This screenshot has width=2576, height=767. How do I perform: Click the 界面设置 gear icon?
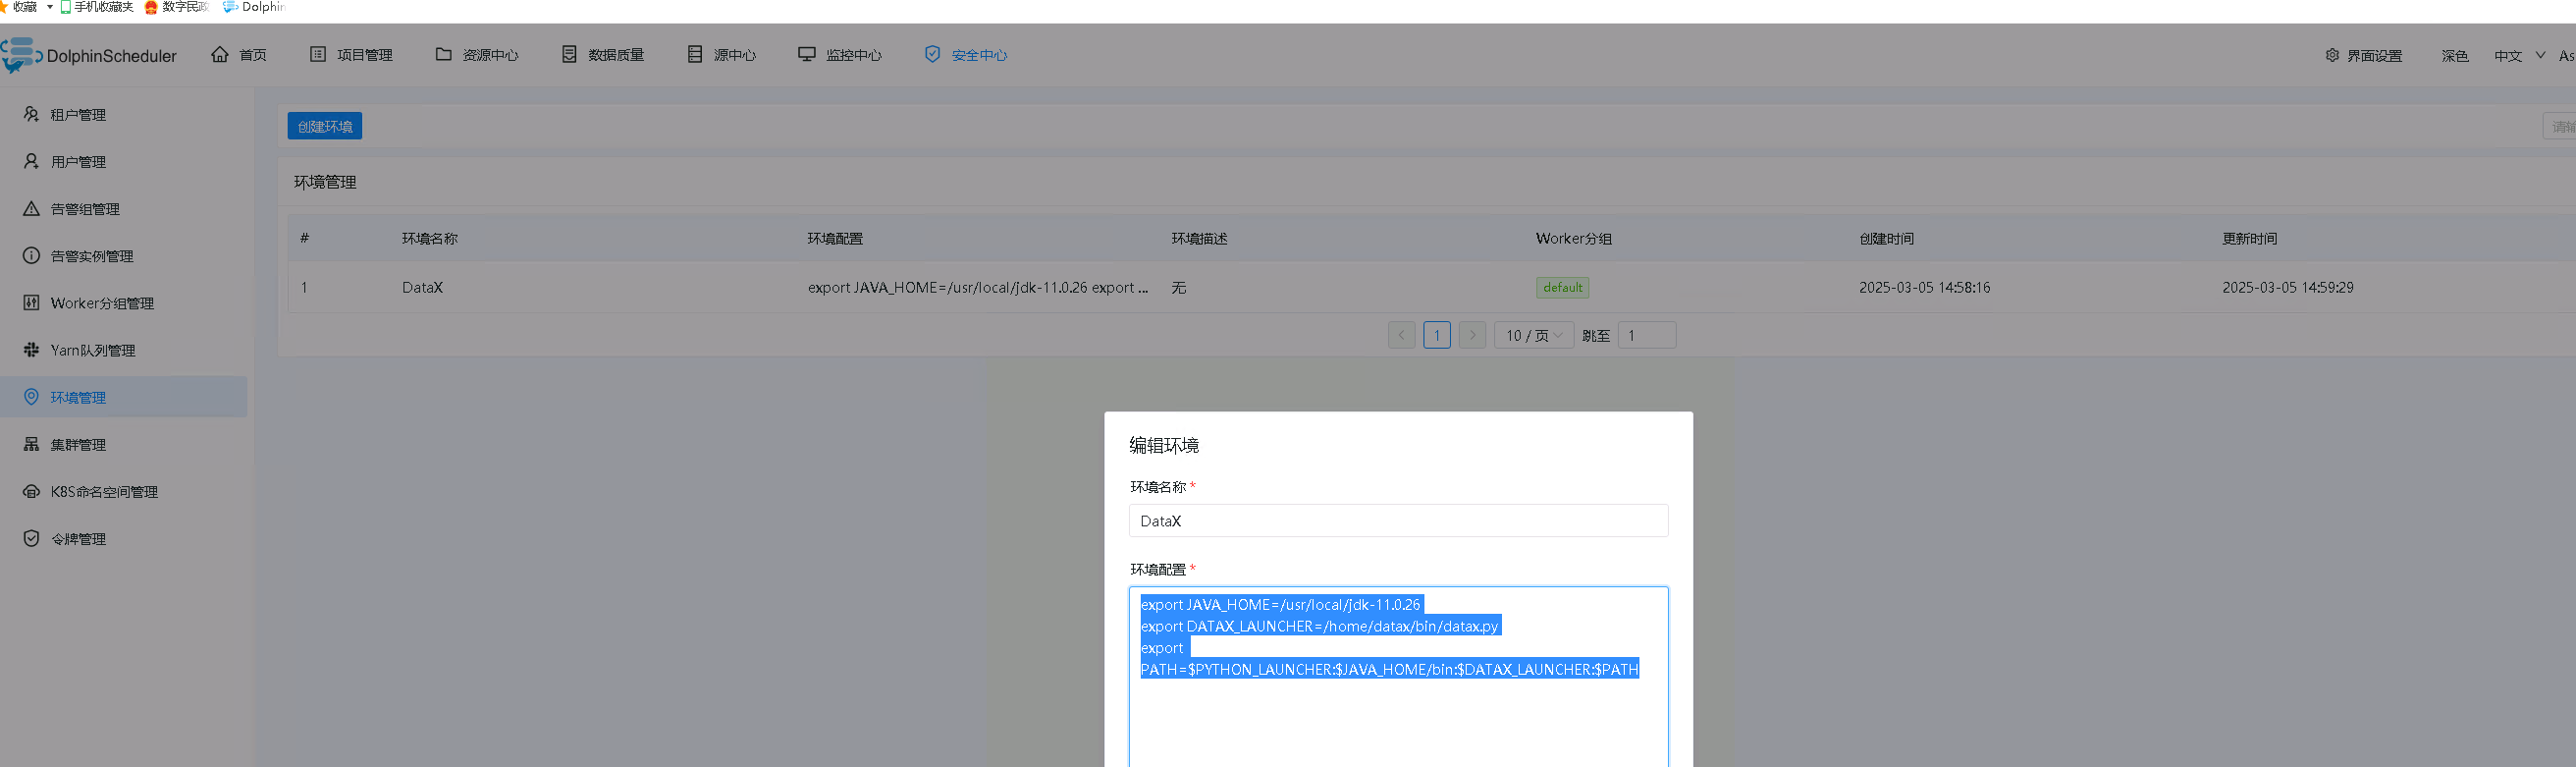pos(2332,55)
